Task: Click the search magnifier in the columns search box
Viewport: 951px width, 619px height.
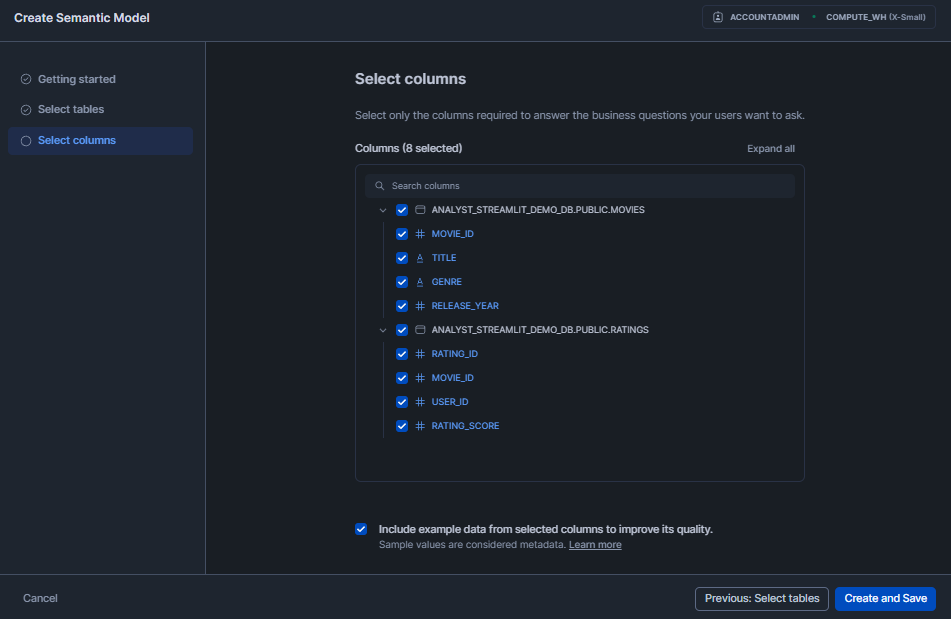Action: pos(379,185)
